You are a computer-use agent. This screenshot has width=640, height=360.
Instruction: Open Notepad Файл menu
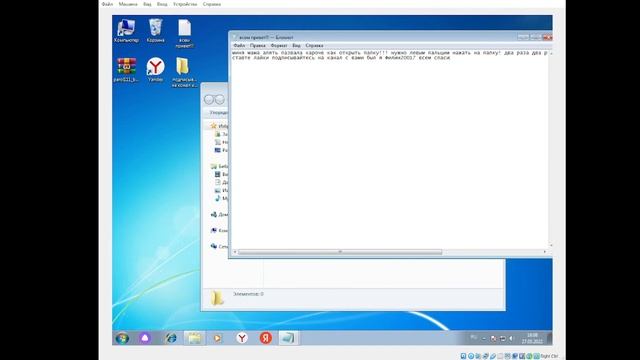coord(239,46)
